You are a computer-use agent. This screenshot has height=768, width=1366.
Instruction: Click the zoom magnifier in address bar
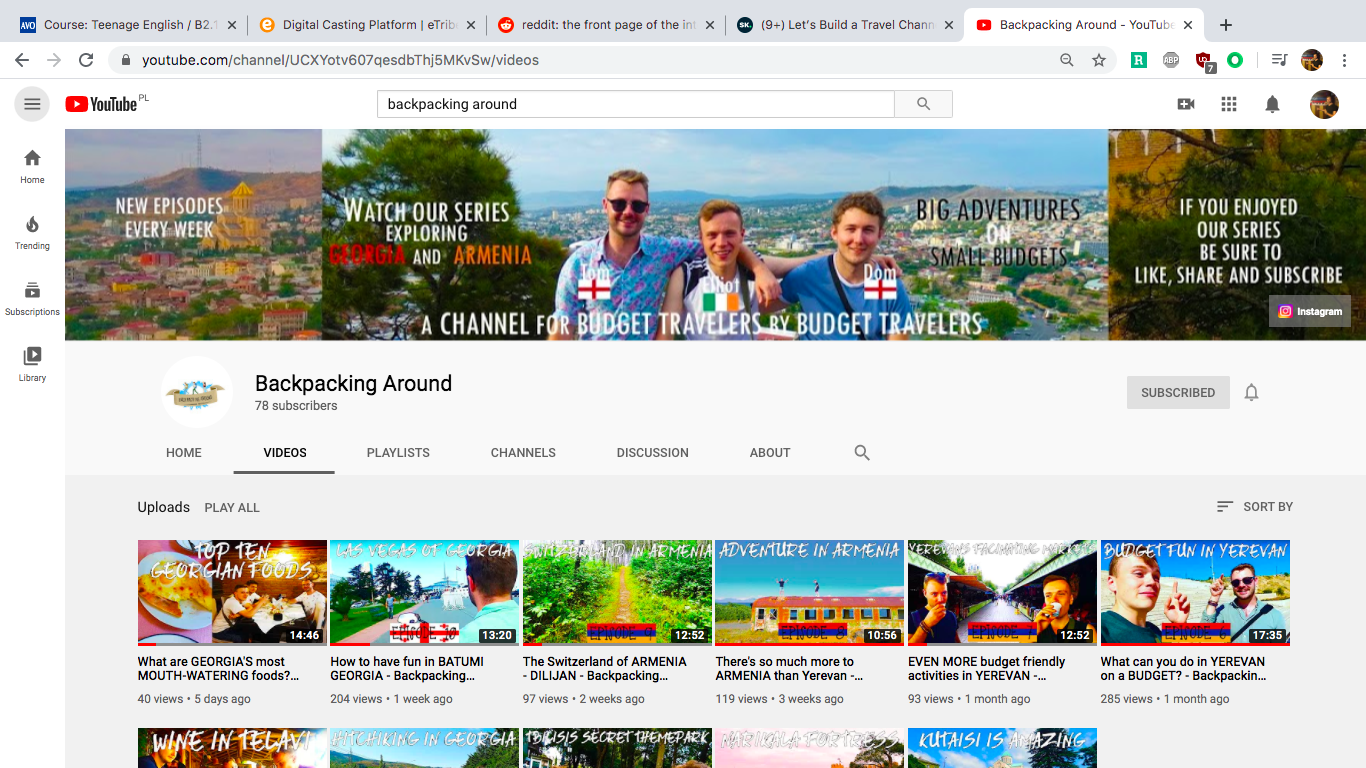tap(1067, 60)
